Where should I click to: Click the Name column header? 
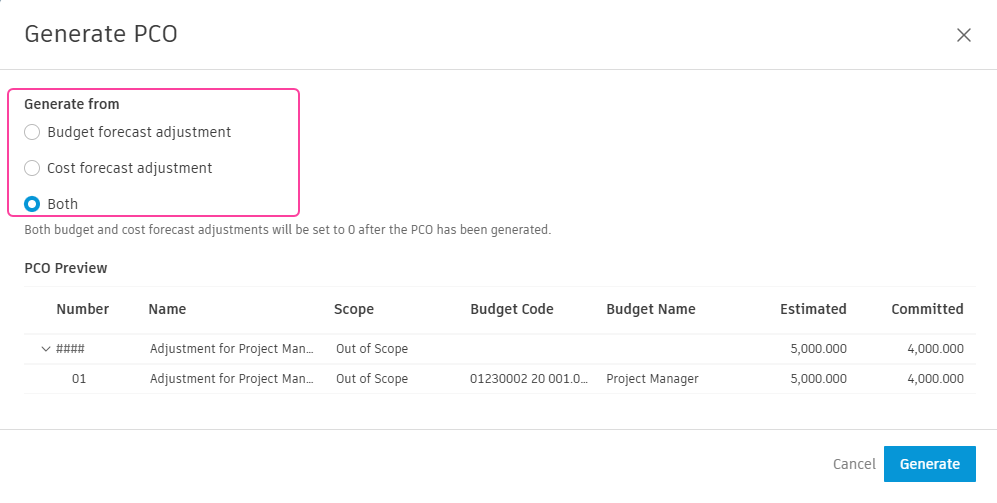[167, 309]
